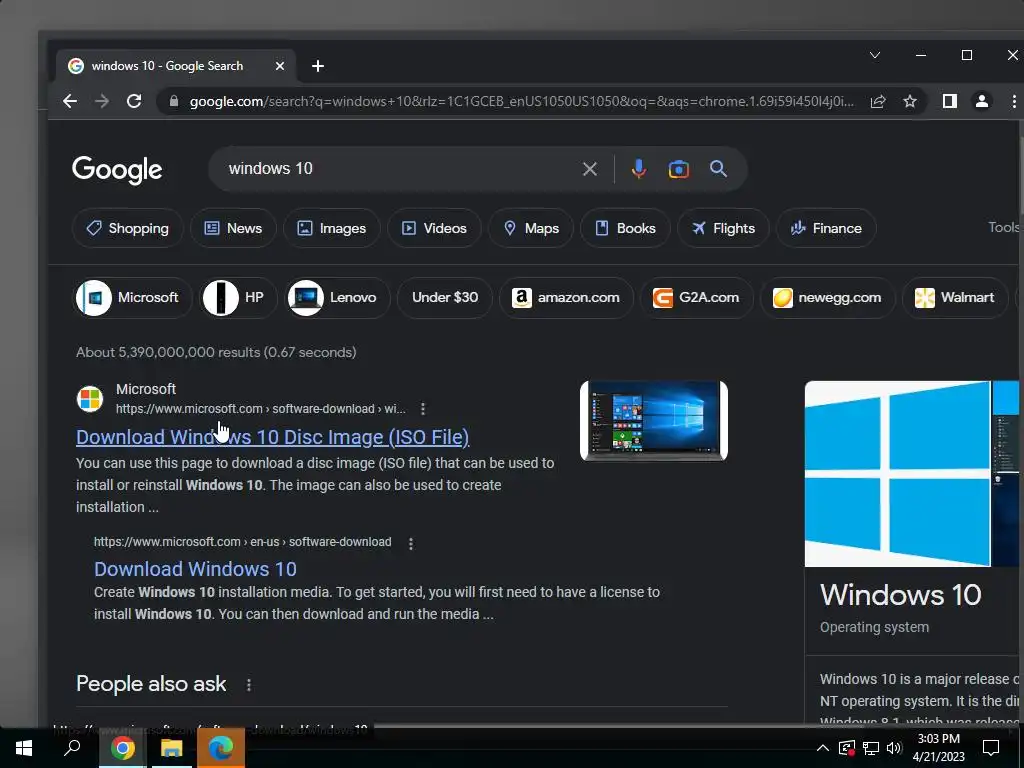This screenshot has height=768, width=1024.
Task: View site information padlock icon
Action: pyautogui.click(x=174, y=101)
